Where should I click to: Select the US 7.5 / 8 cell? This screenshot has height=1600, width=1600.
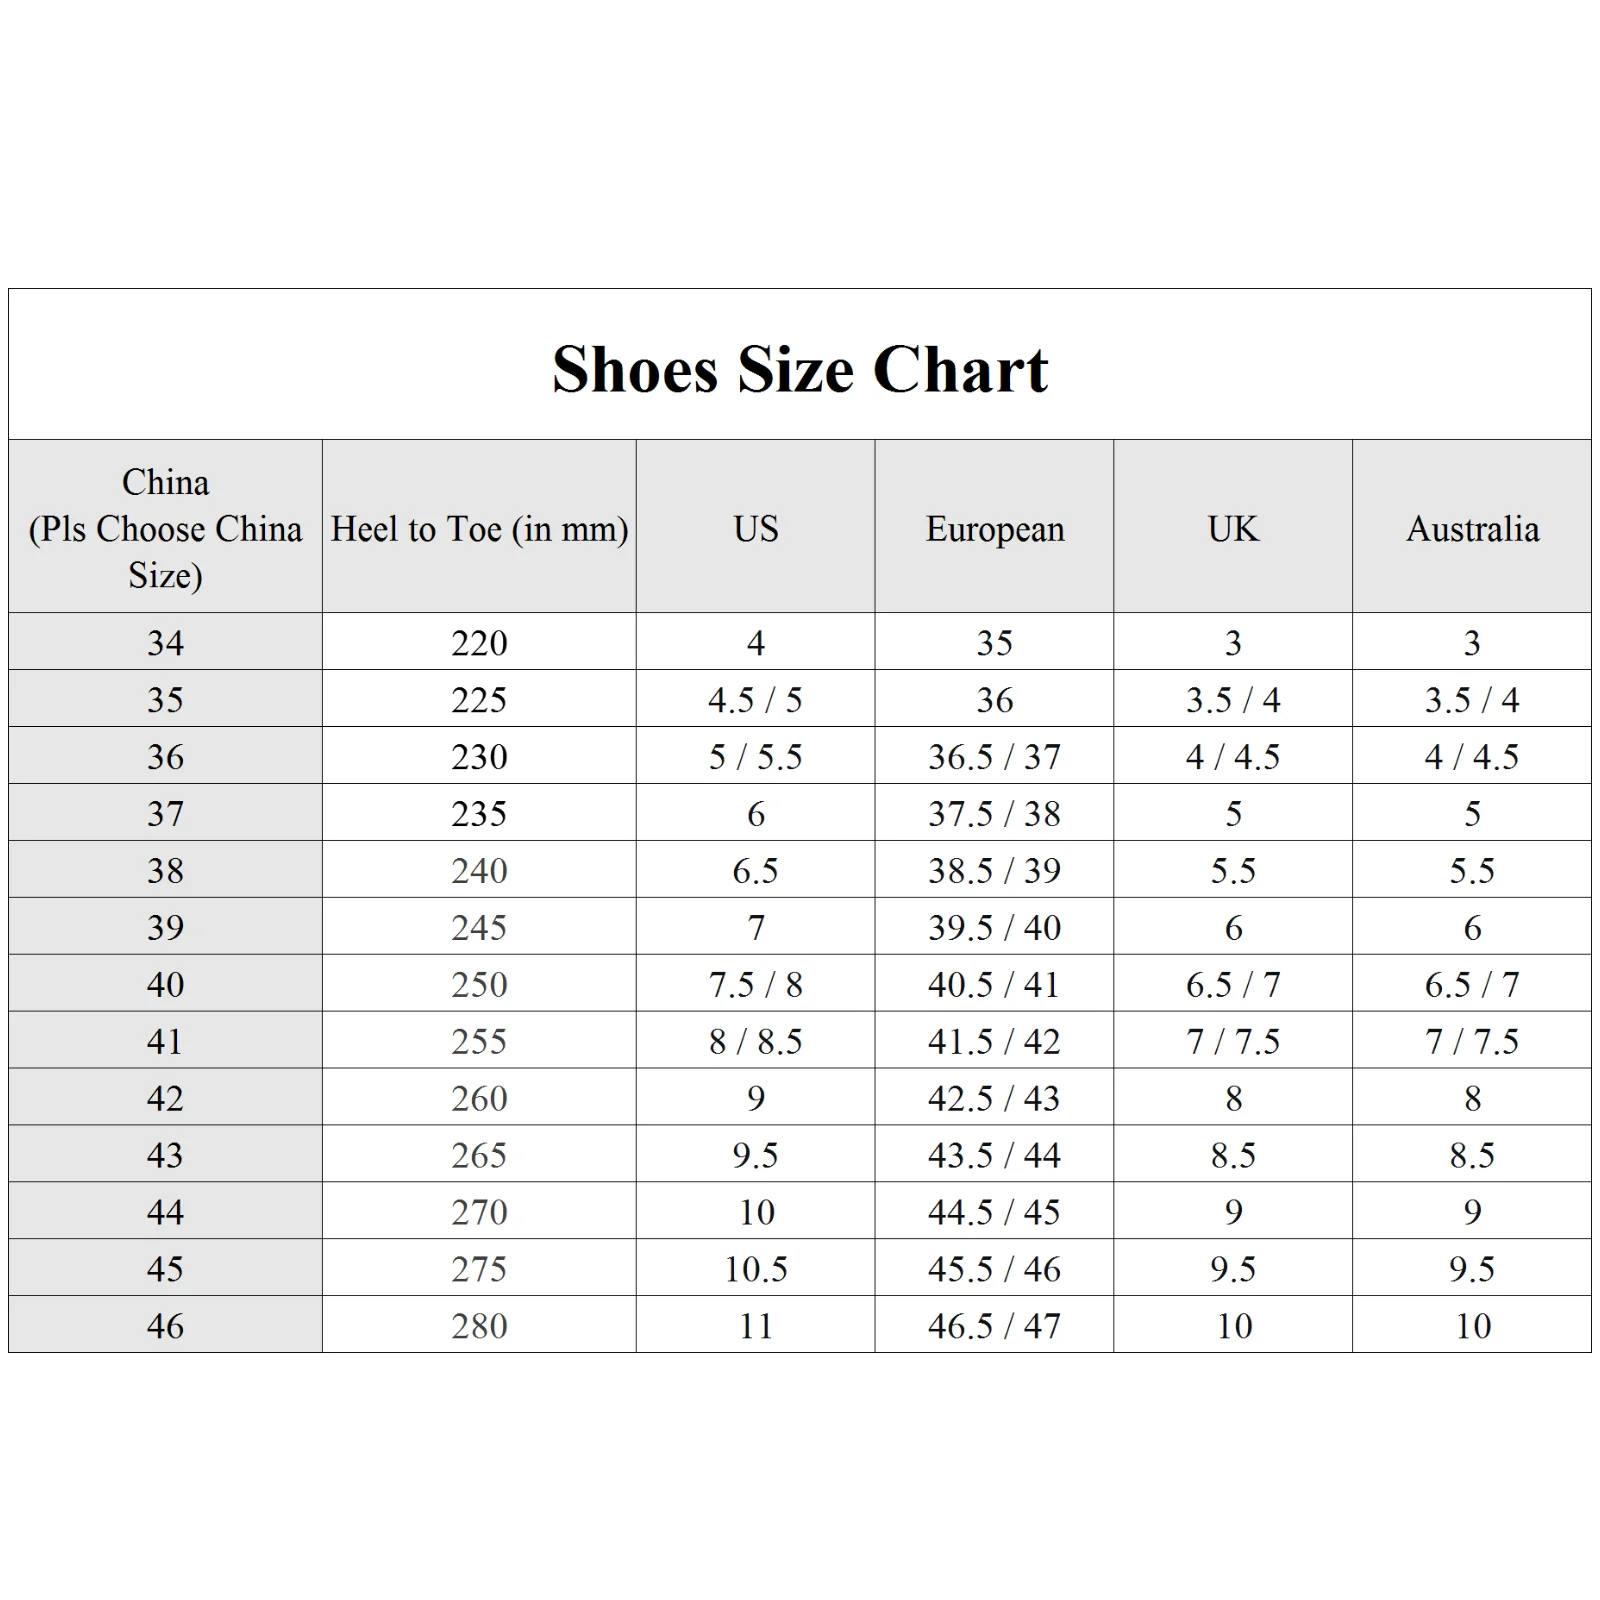click(755, 984)
